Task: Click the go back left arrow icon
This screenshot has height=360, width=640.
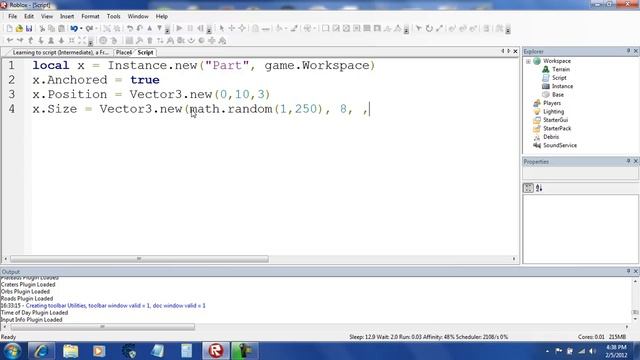Action: click(10, 40)
